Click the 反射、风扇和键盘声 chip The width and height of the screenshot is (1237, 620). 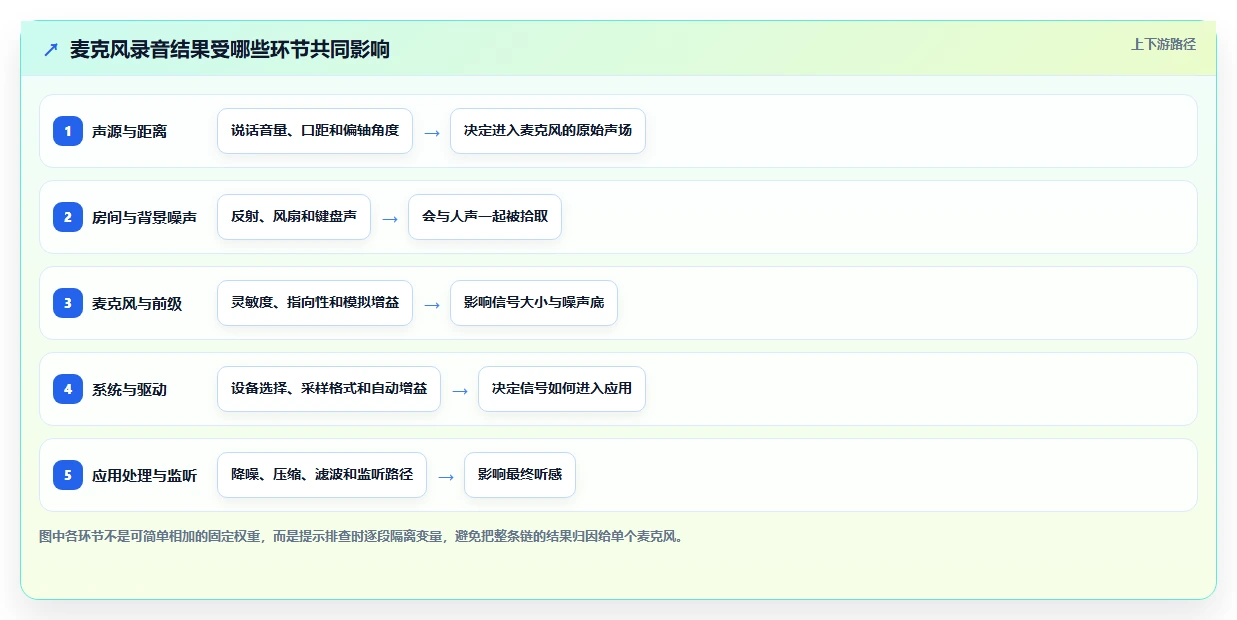coord(294,217)
